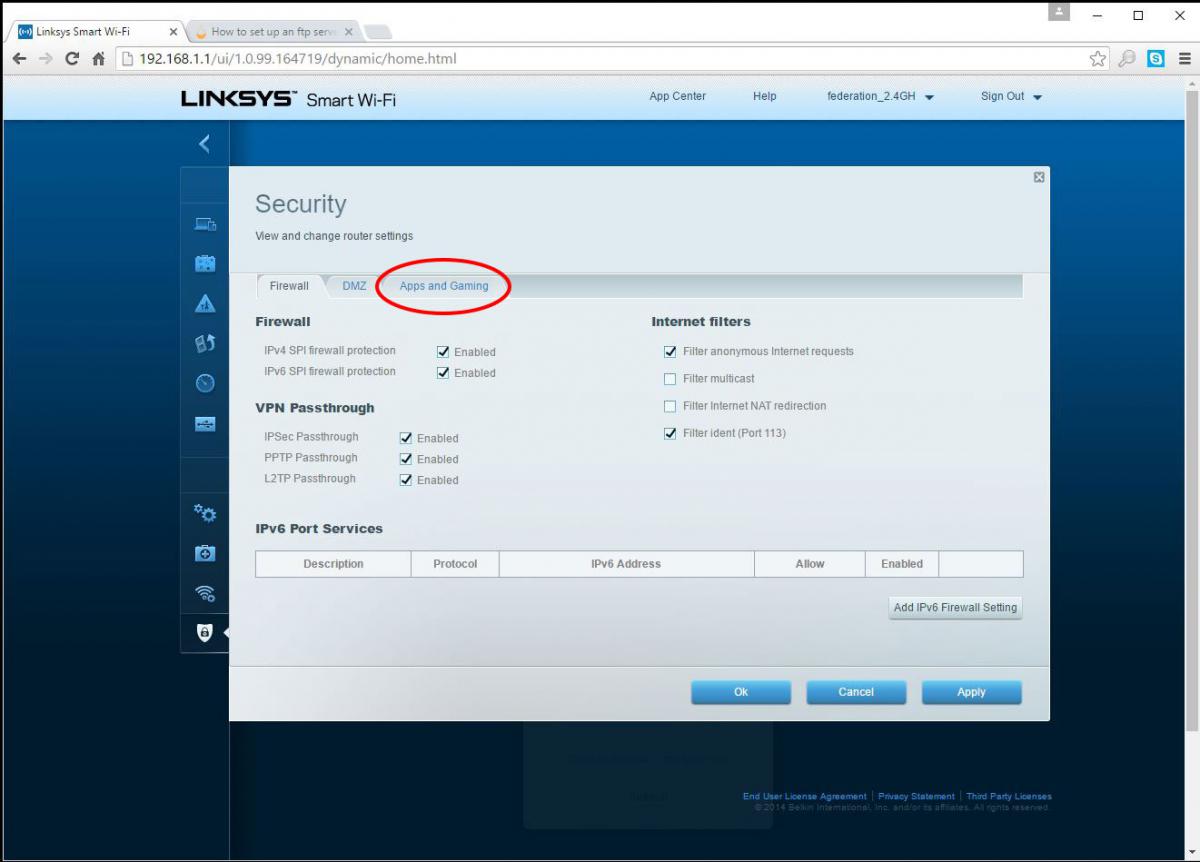Reload the page with the refresh icon
Viewport: 1200px width, 862px height.
click(x=72, y=59)
